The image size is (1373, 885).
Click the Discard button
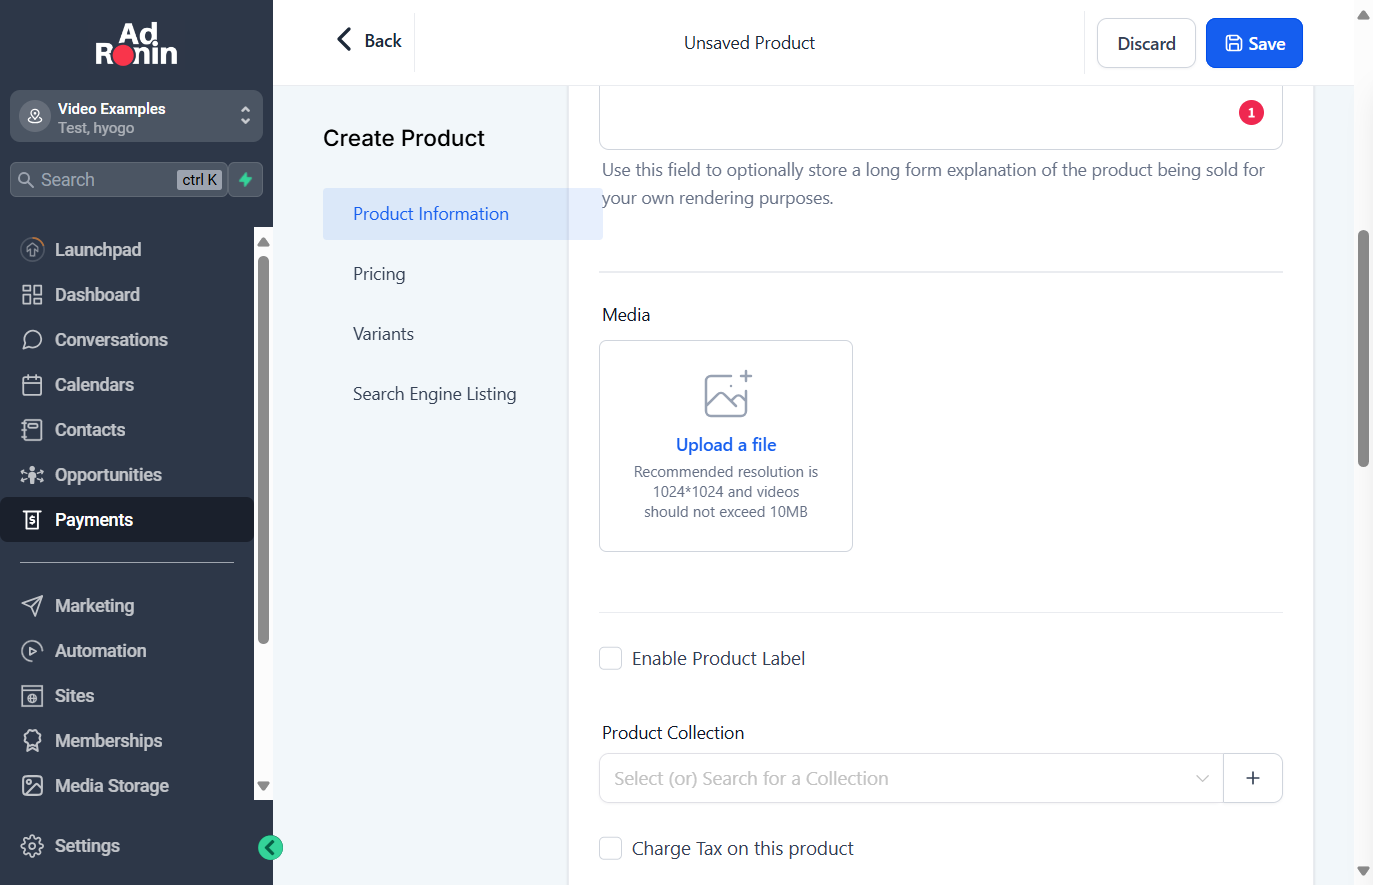point(1146,43)
